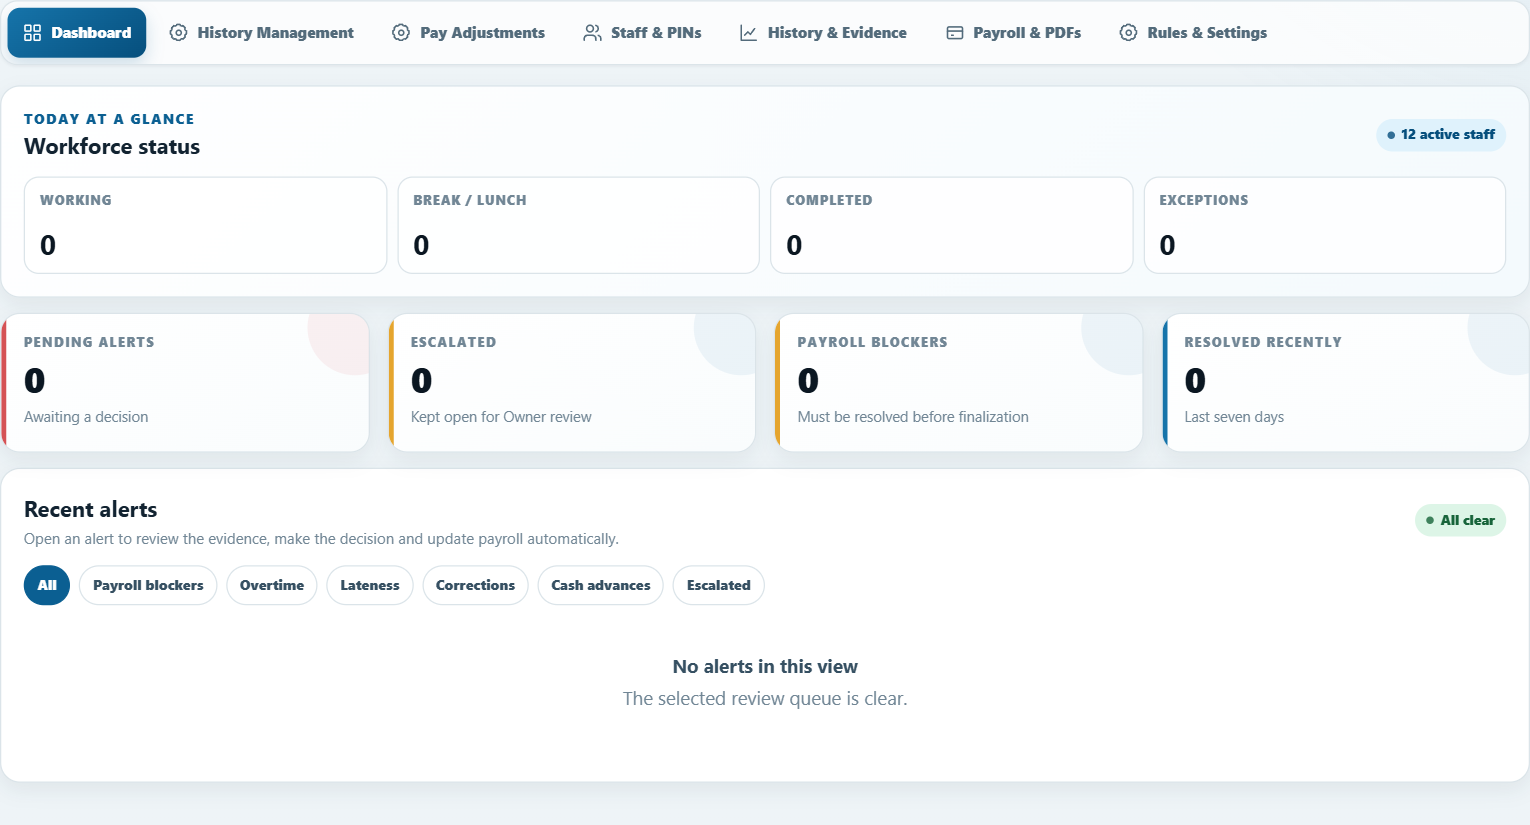The height and width of the screenshot is (825, 1530).
Task: Click the All clear status badge
Action: pyautogui.click(x=1460, y=520)
